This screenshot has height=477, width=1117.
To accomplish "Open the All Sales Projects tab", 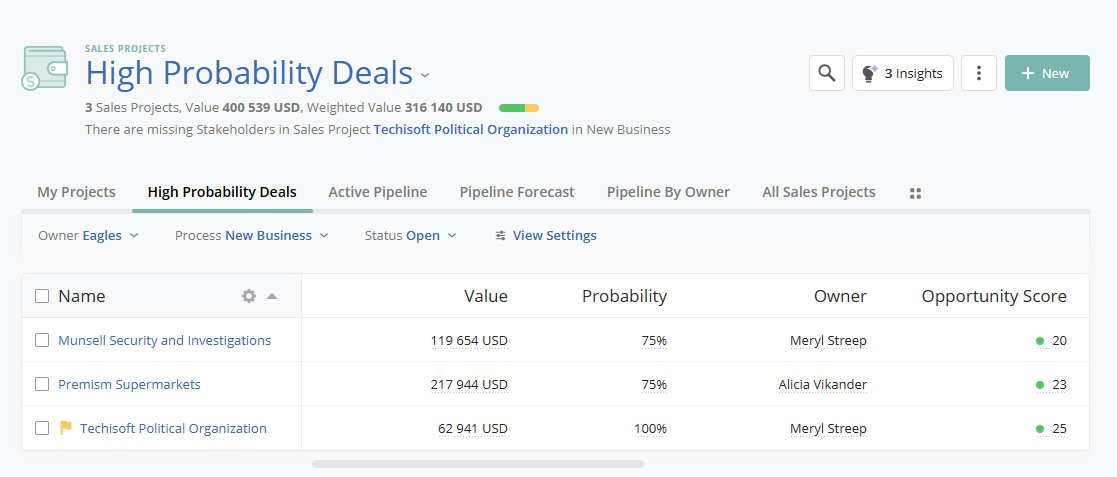I will (818, 192).
